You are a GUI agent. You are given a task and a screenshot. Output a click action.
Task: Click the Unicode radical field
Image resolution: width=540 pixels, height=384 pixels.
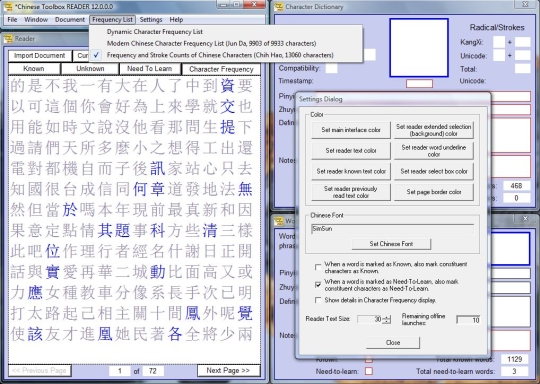click(x=499, y=55)
